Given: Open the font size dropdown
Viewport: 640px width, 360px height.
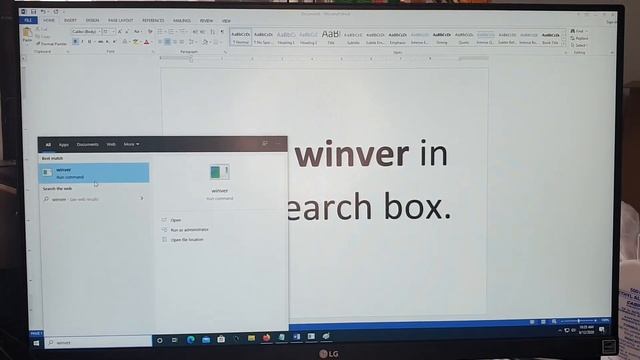Looking at the screenshot, I should pyautogui.click(x=113, y=31).
